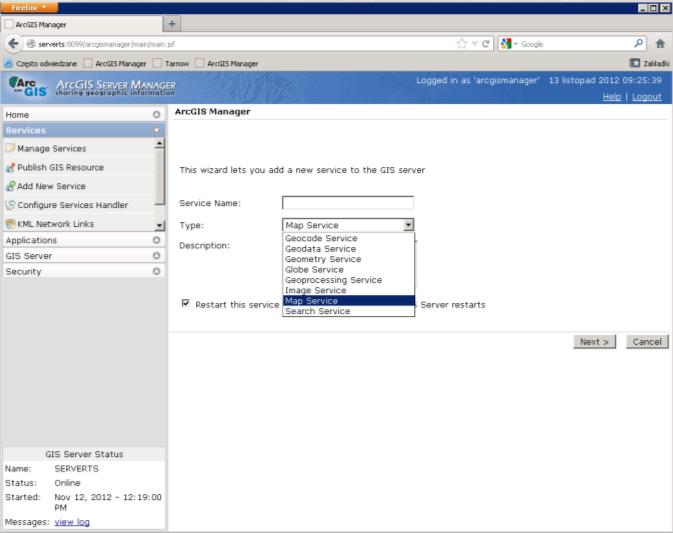Select Geometry Service from the list
The image size is (673, 533).
[x=349, y=259]
